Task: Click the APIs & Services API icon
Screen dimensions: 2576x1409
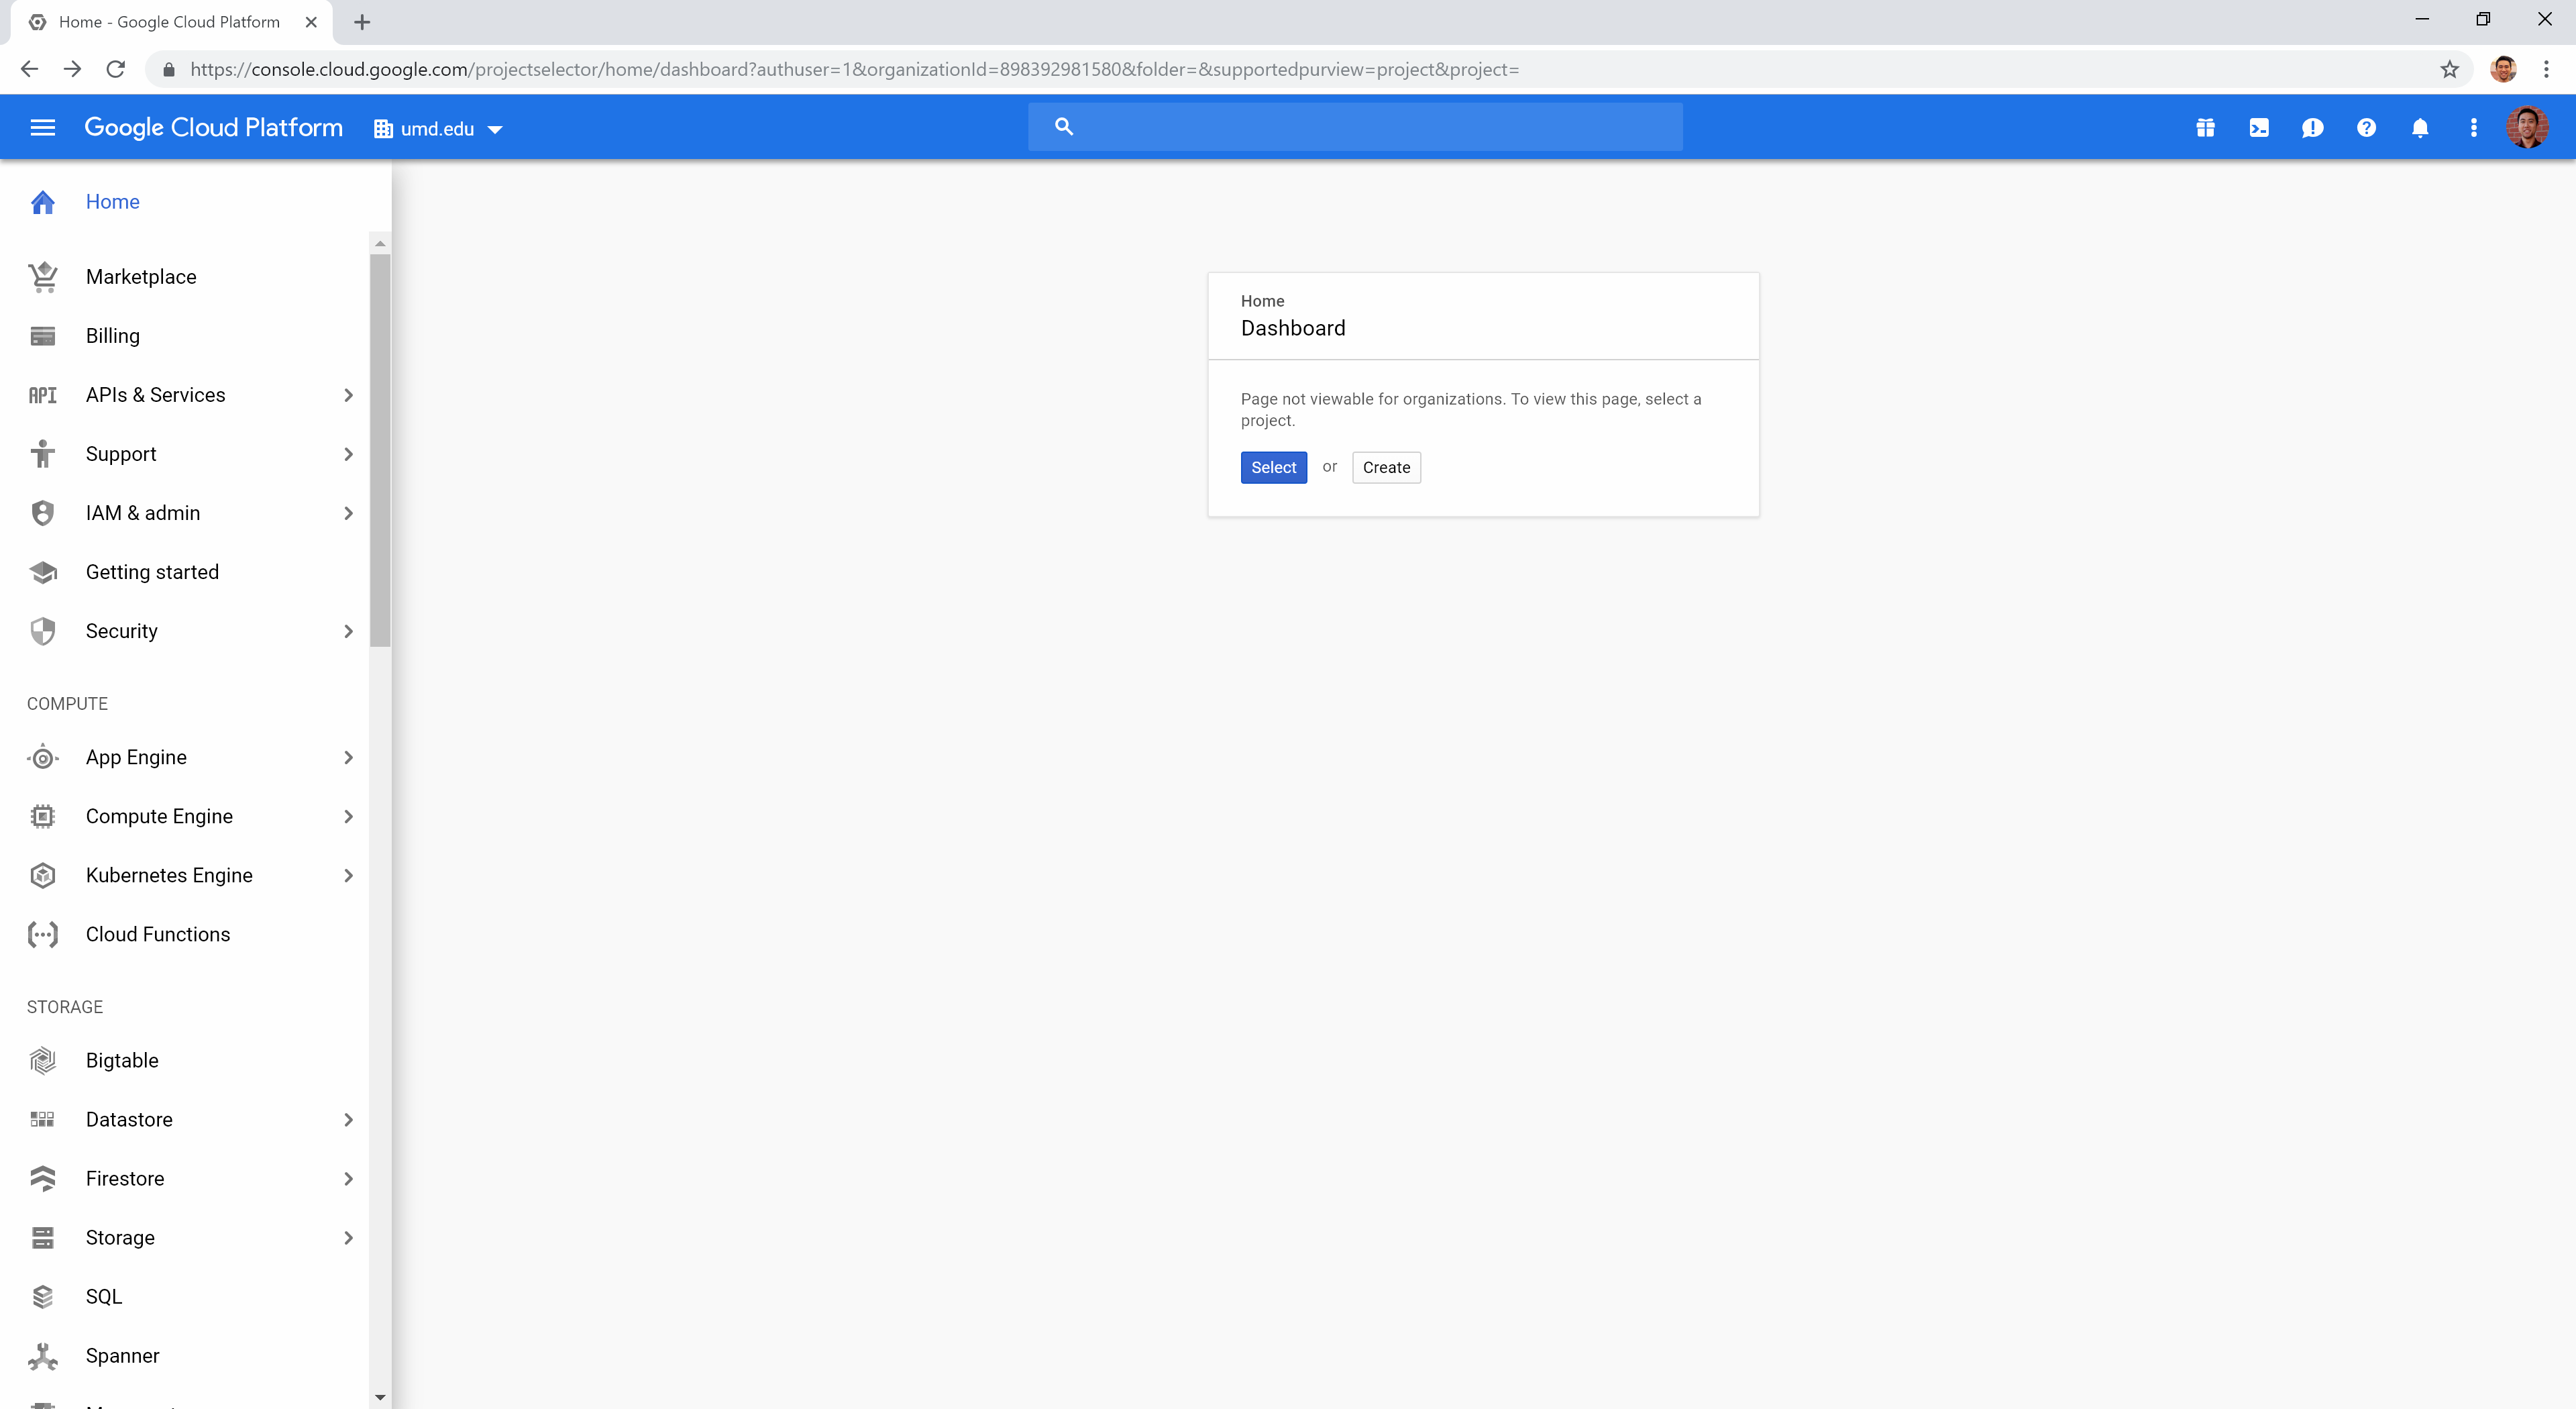Action: [x=42, y=395]
